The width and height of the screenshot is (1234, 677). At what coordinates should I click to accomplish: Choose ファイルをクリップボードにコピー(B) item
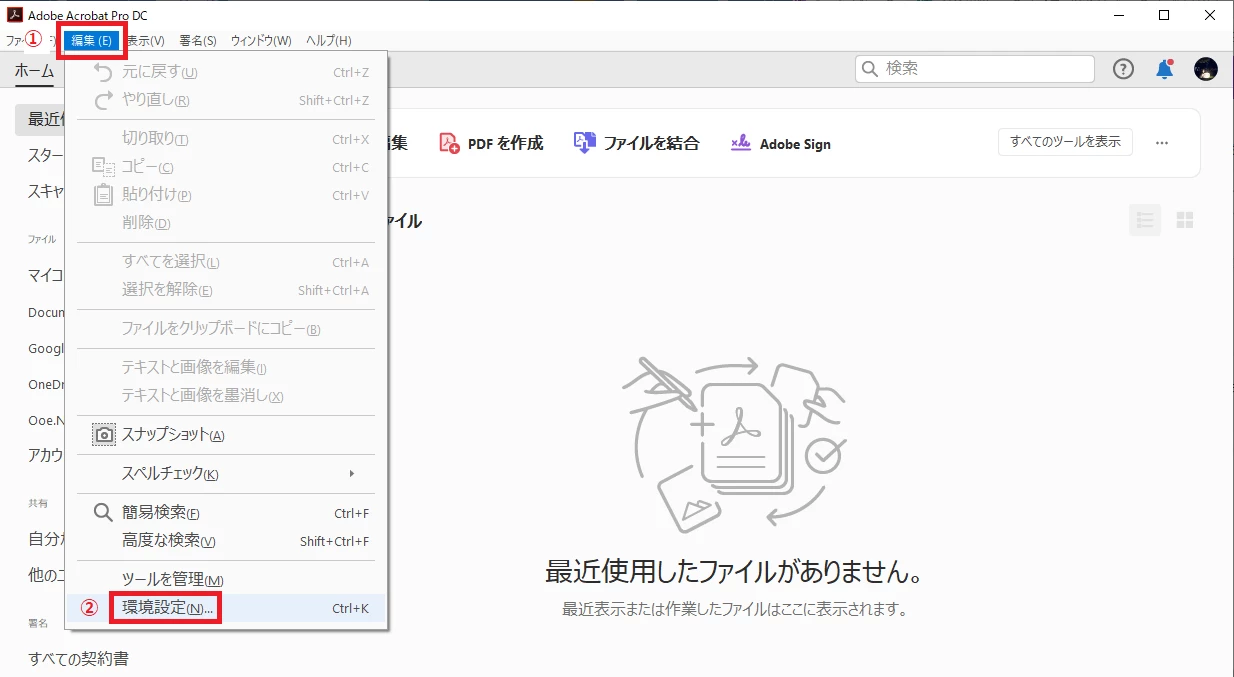[x=225, y=329]
